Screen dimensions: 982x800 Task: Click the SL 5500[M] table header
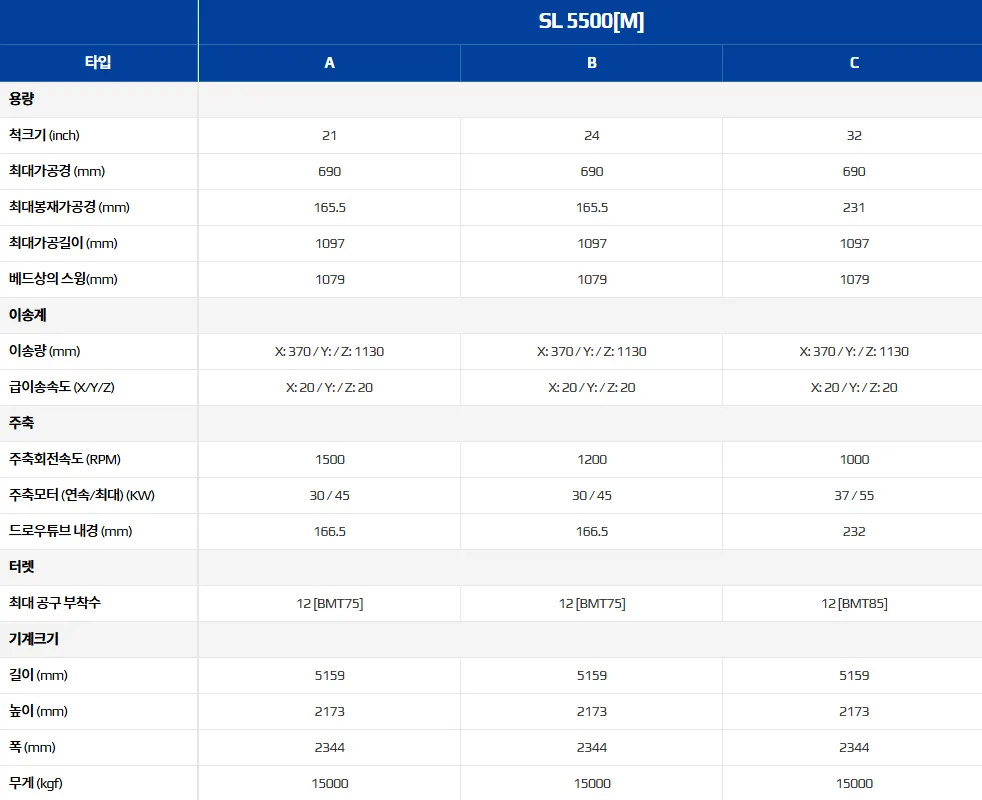click(591, 21)
